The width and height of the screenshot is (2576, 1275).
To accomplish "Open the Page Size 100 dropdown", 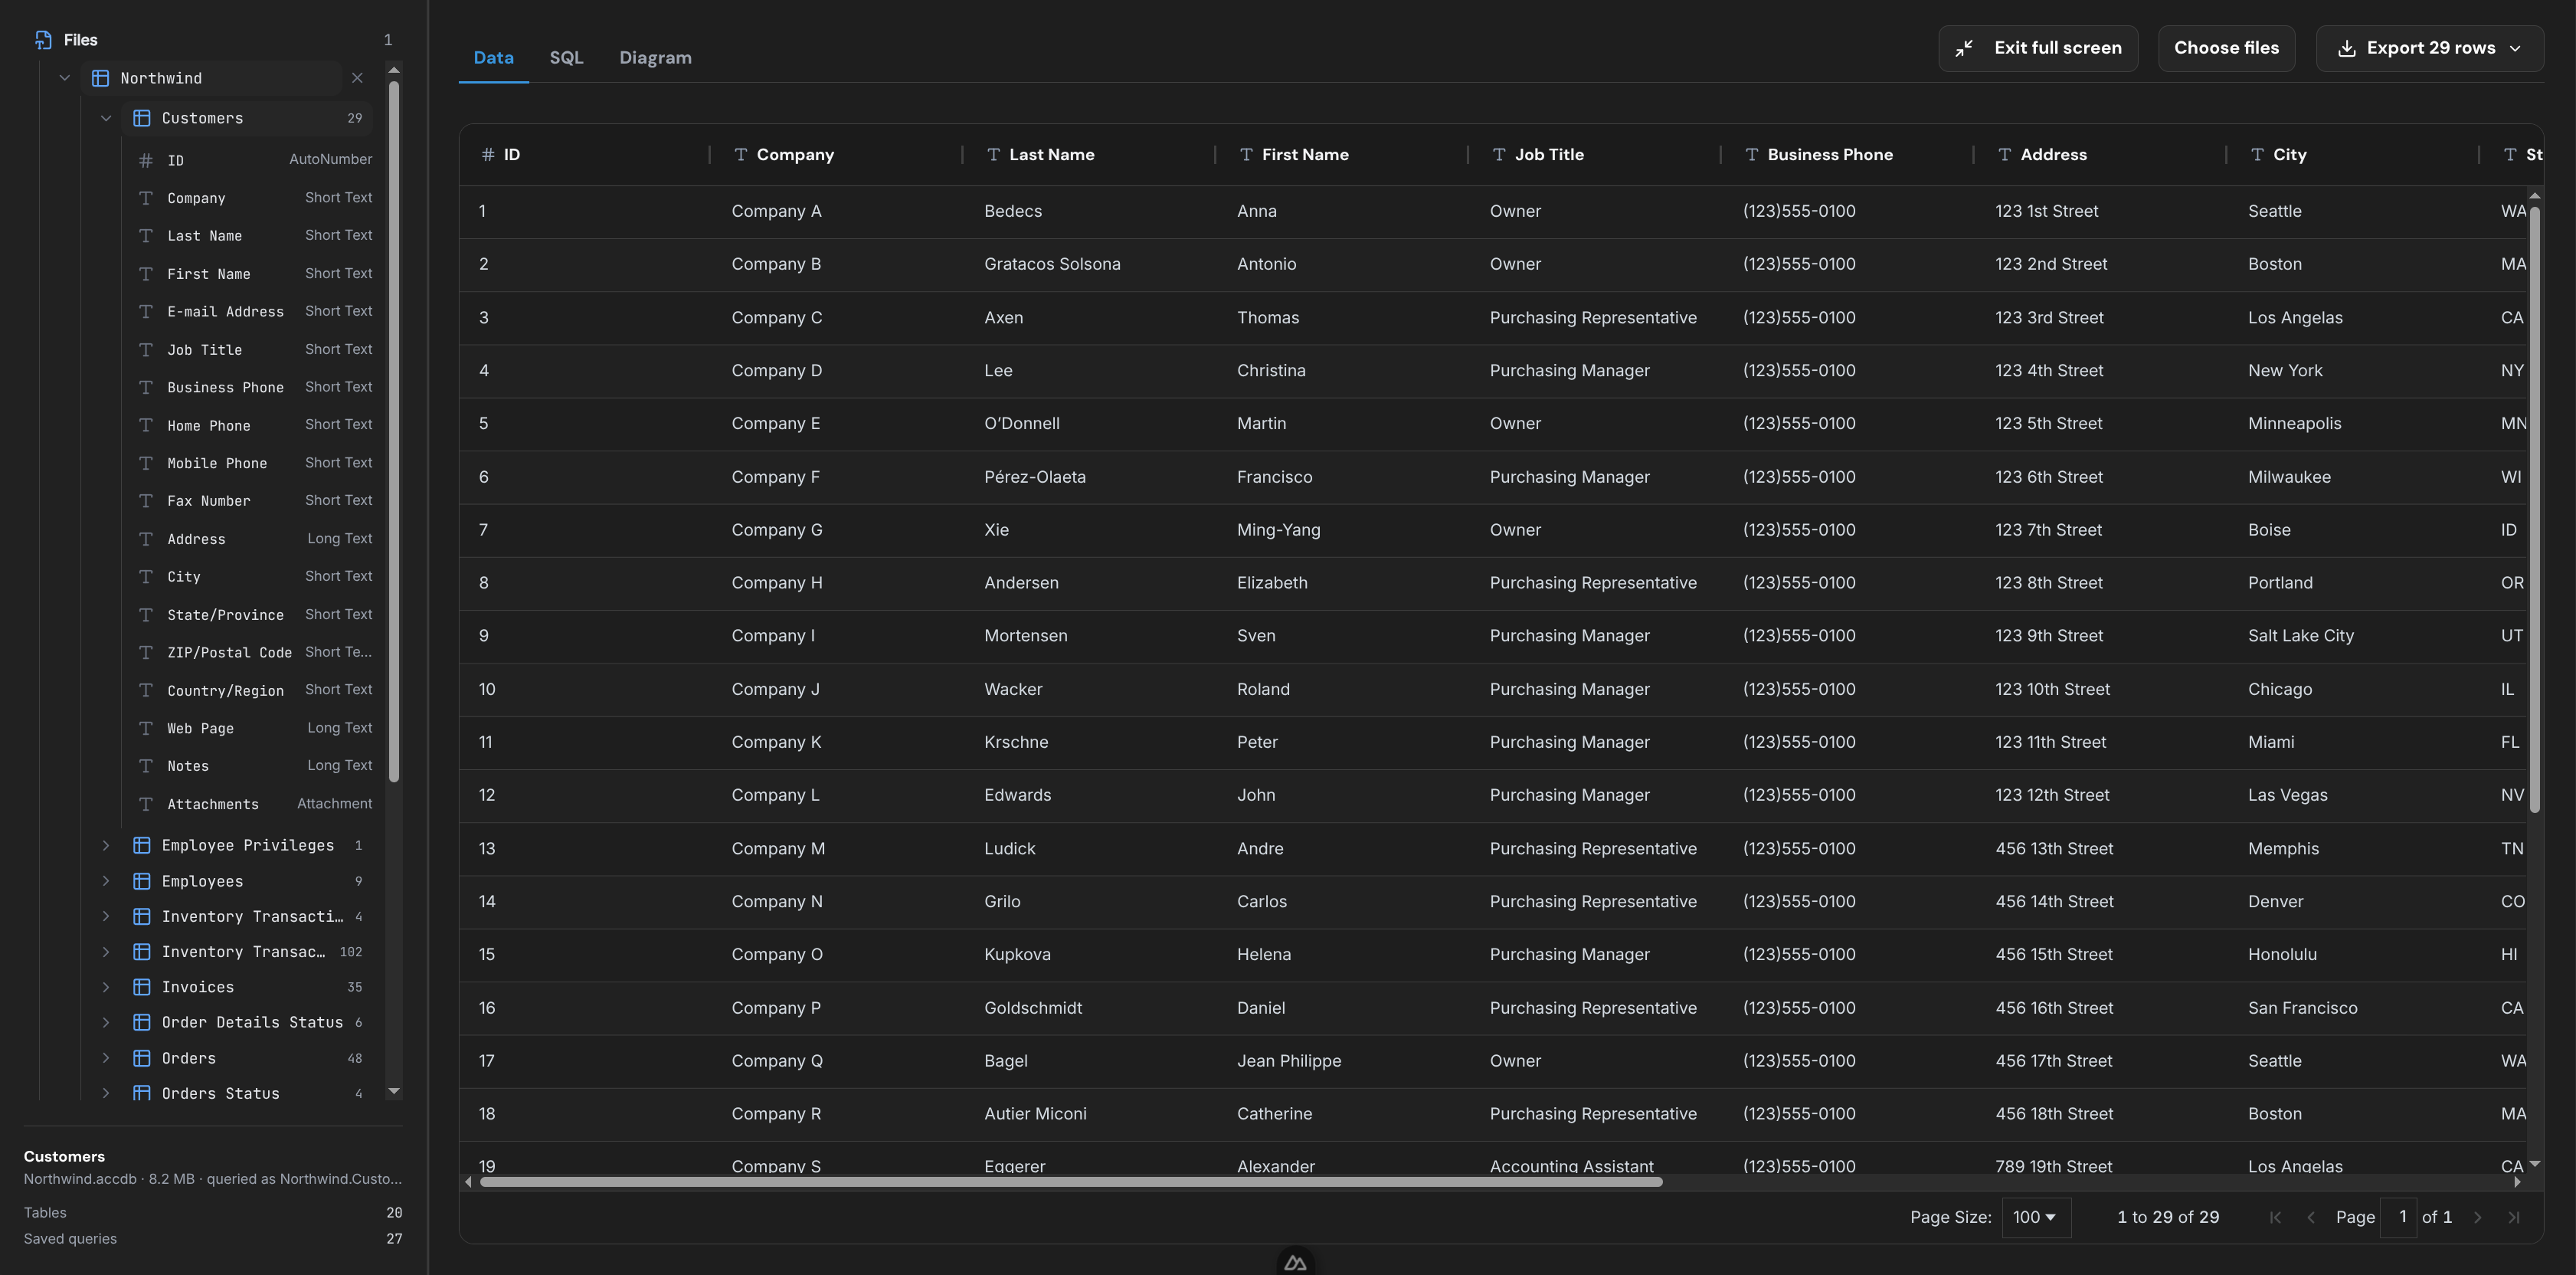I will [x=2036, y=1217].
